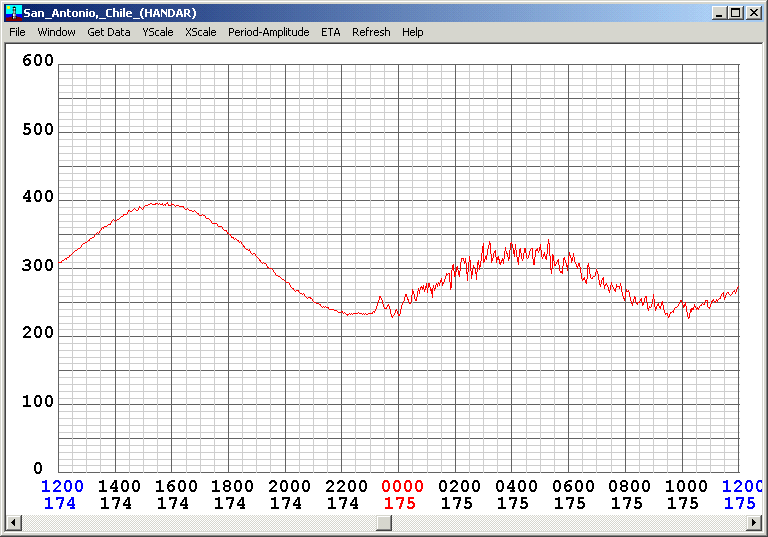Expand the XScale menu

[x=200, y=32]
